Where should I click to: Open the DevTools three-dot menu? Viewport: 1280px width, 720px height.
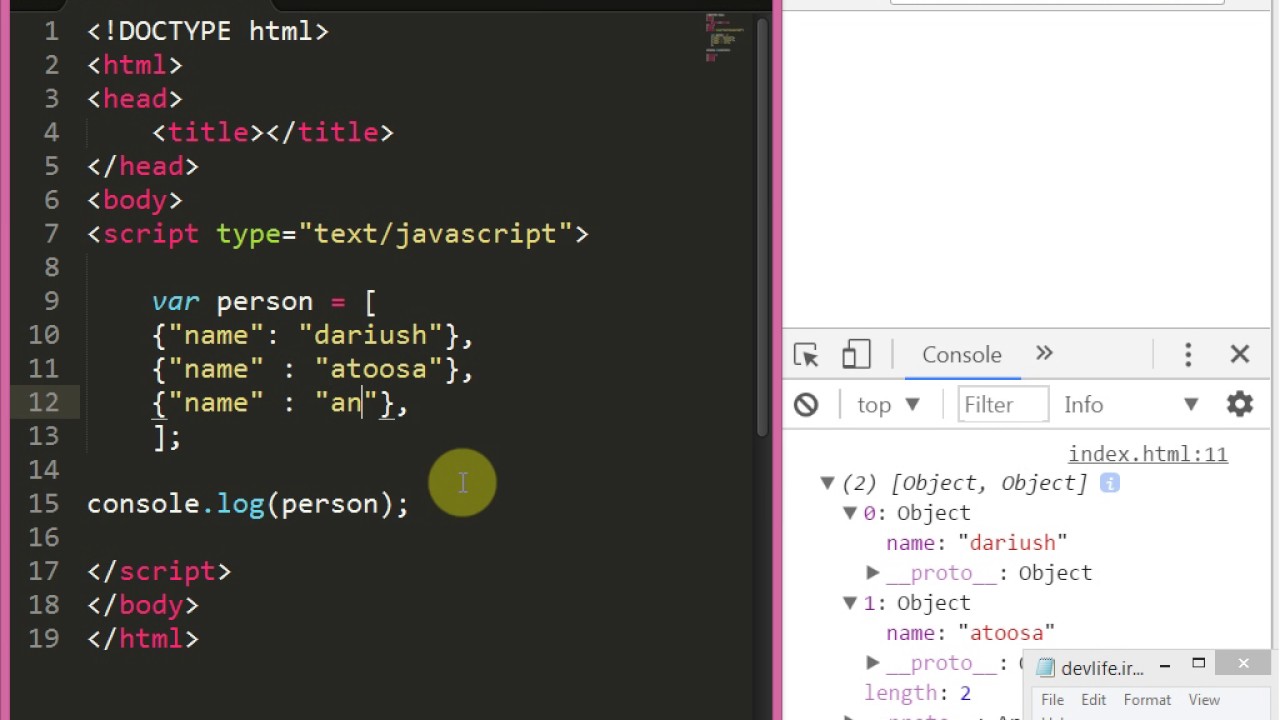click(1188, 355)
